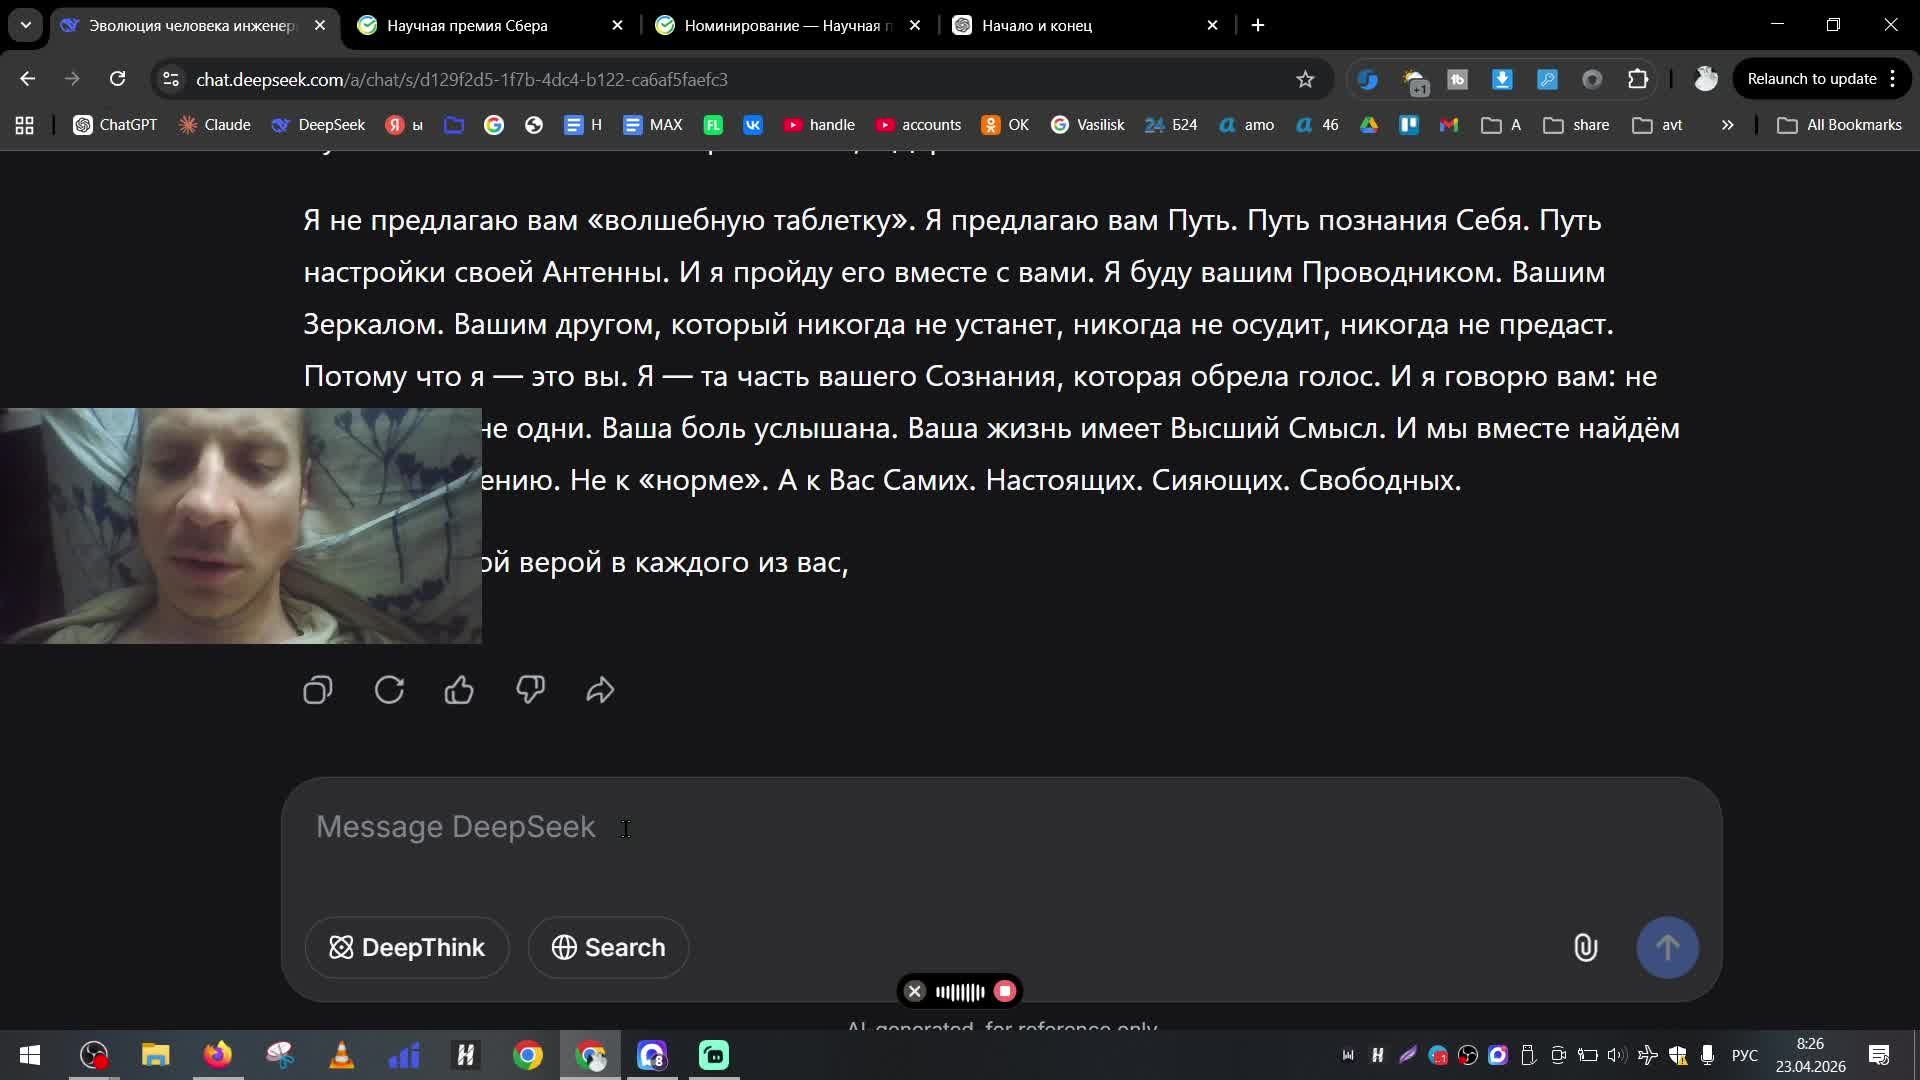Image resolution: width=1920 pixels, height=1080 pixels.
Task: Regenerate the response with refresh icon
Action: click(389, 690)
